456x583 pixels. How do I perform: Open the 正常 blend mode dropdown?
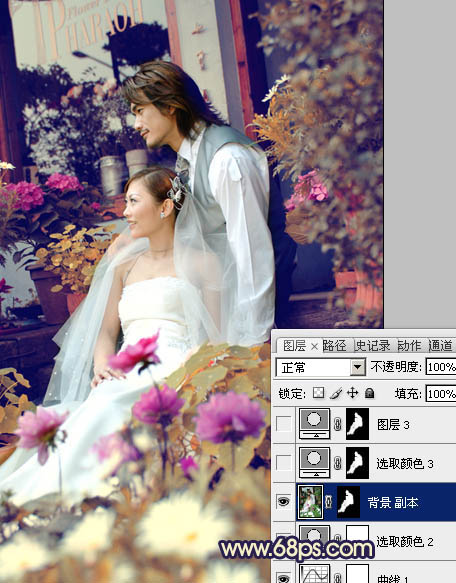click(x=357, y=367)
